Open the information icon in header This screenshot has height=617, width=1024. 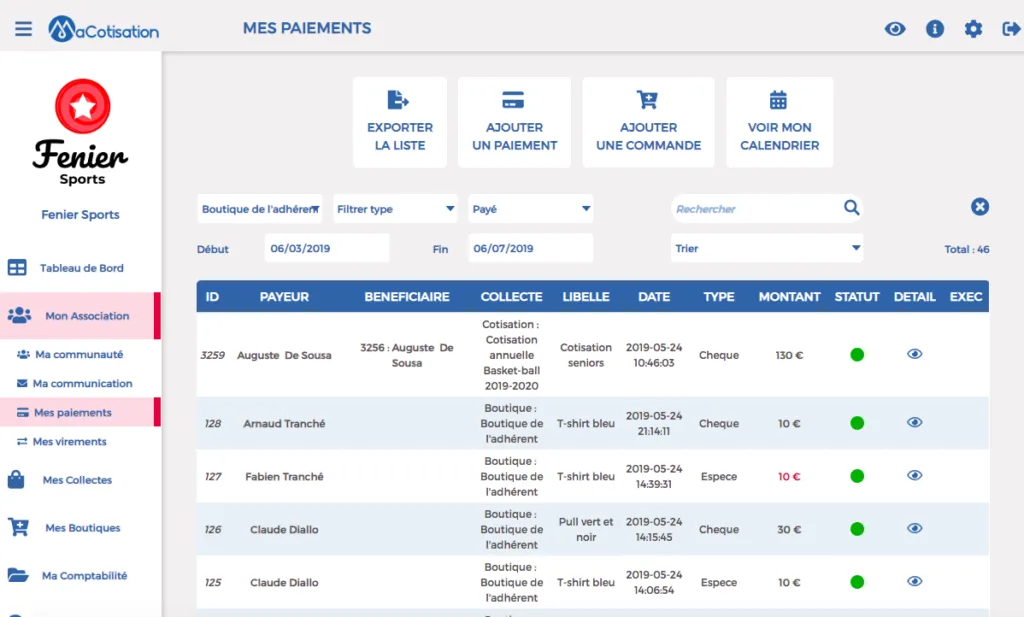click(935, 29)
